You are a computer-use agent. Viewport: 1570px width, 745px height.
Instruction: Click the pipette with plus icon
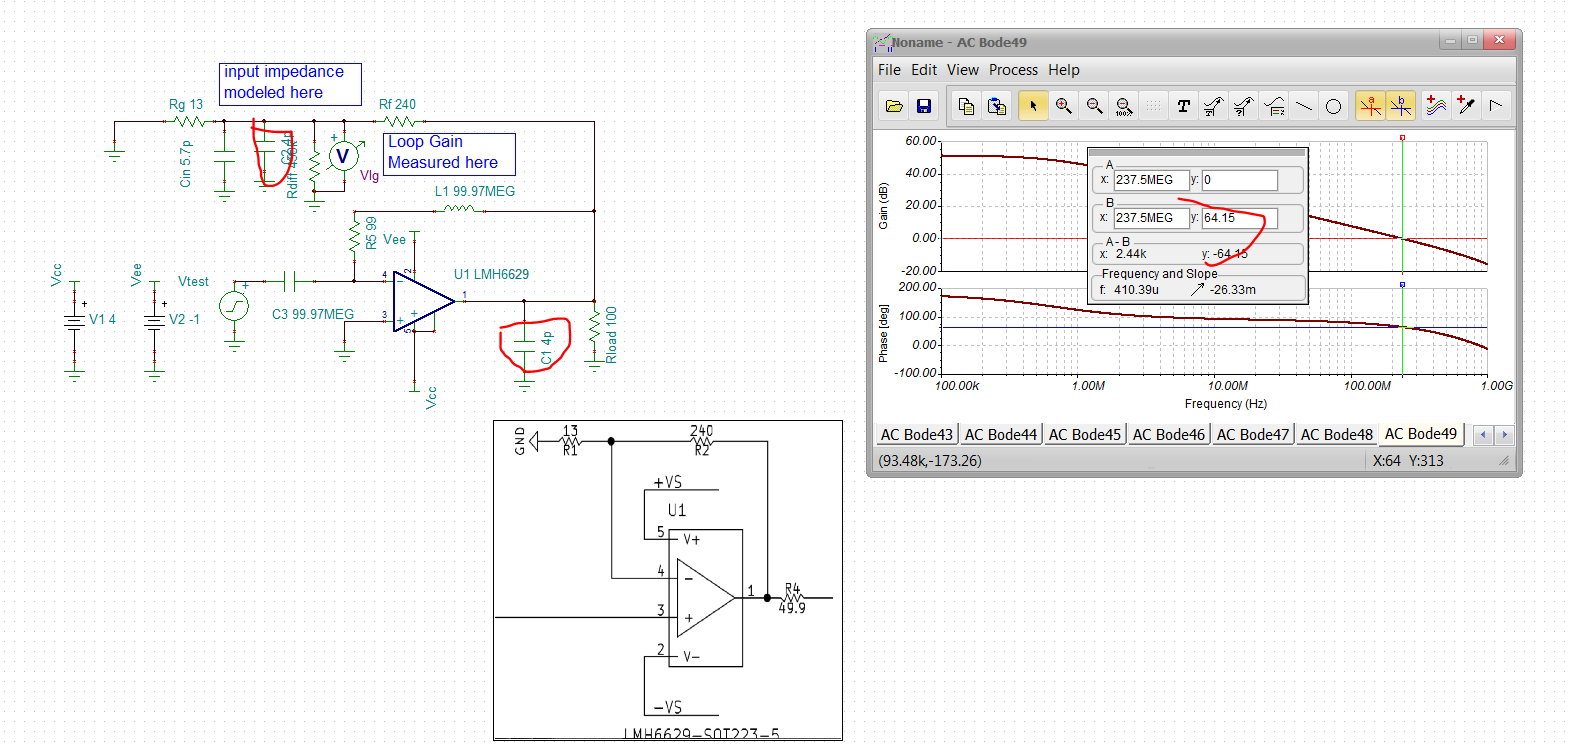[1467, 106]
